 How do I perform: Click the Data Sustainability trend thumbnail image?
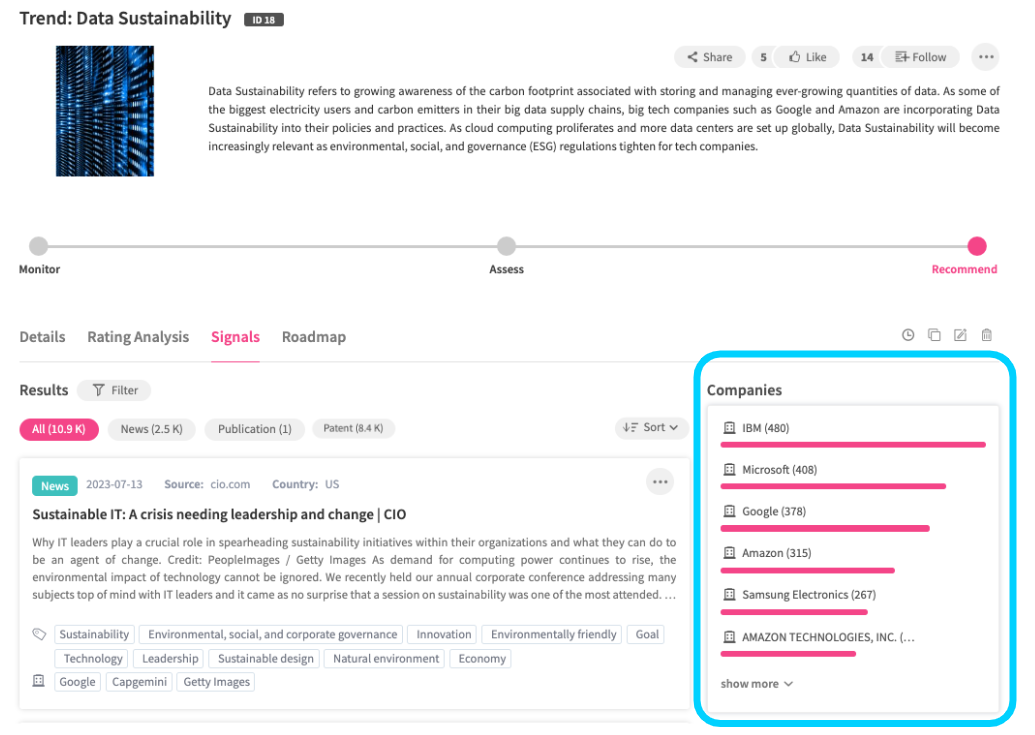[105, 111]
